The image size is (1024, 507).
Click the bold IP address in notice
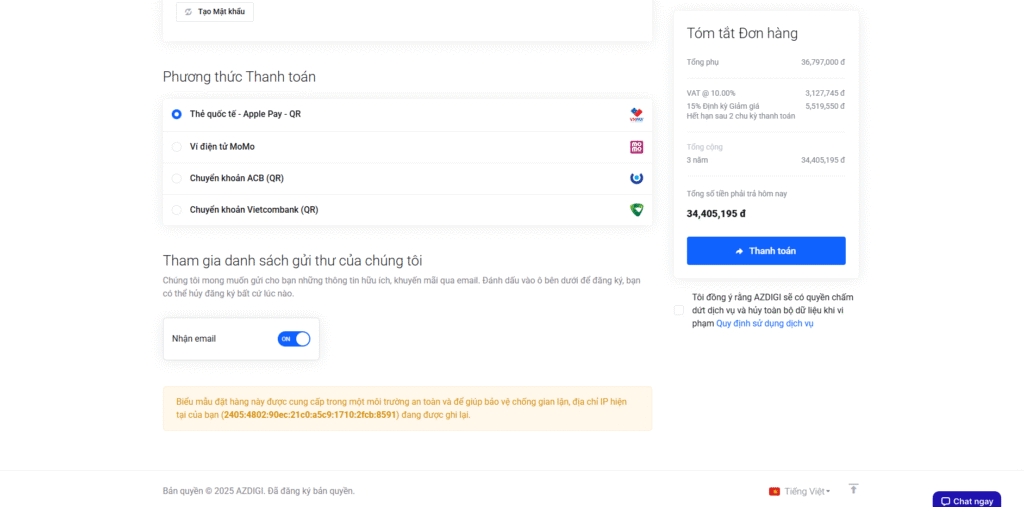tap(310, 414)
